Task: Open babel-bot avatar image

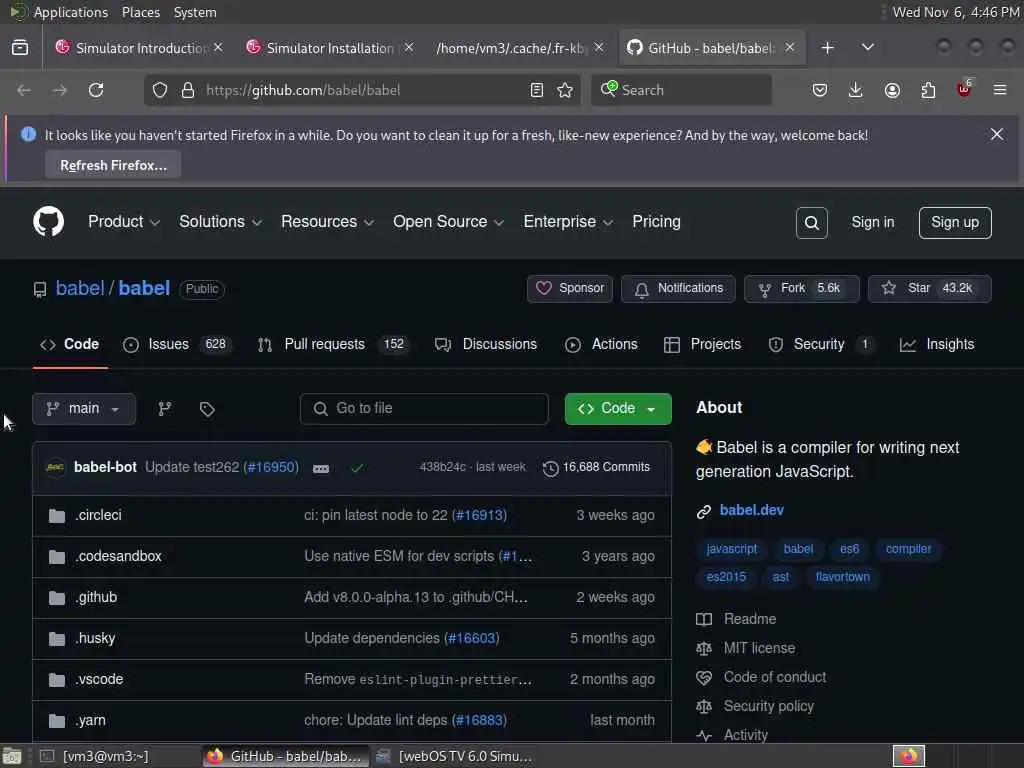Action: tap(56, 467)
